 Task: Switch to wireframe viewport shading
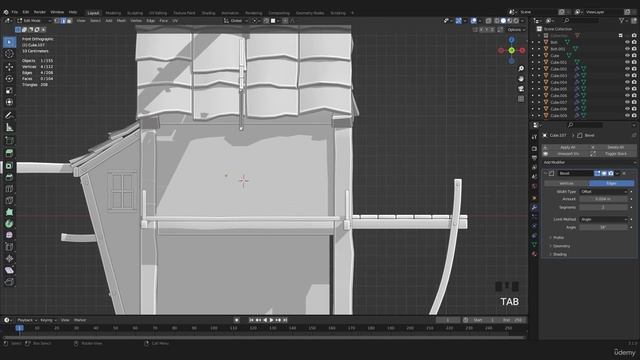[x=497, y=20]
